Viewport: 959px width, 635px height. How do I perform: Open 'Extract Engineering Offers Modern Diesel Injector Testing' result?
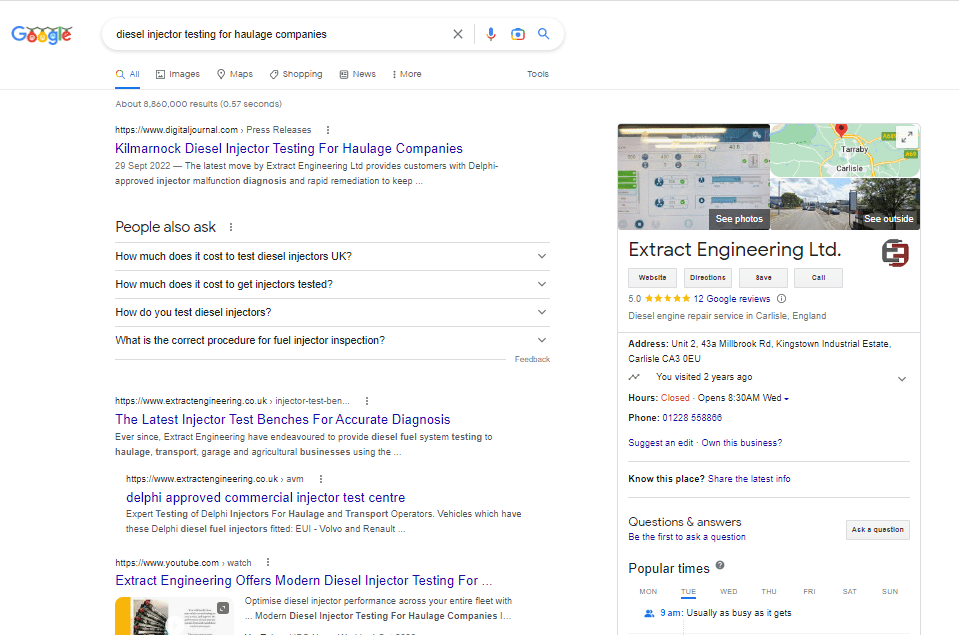[303, 581]
